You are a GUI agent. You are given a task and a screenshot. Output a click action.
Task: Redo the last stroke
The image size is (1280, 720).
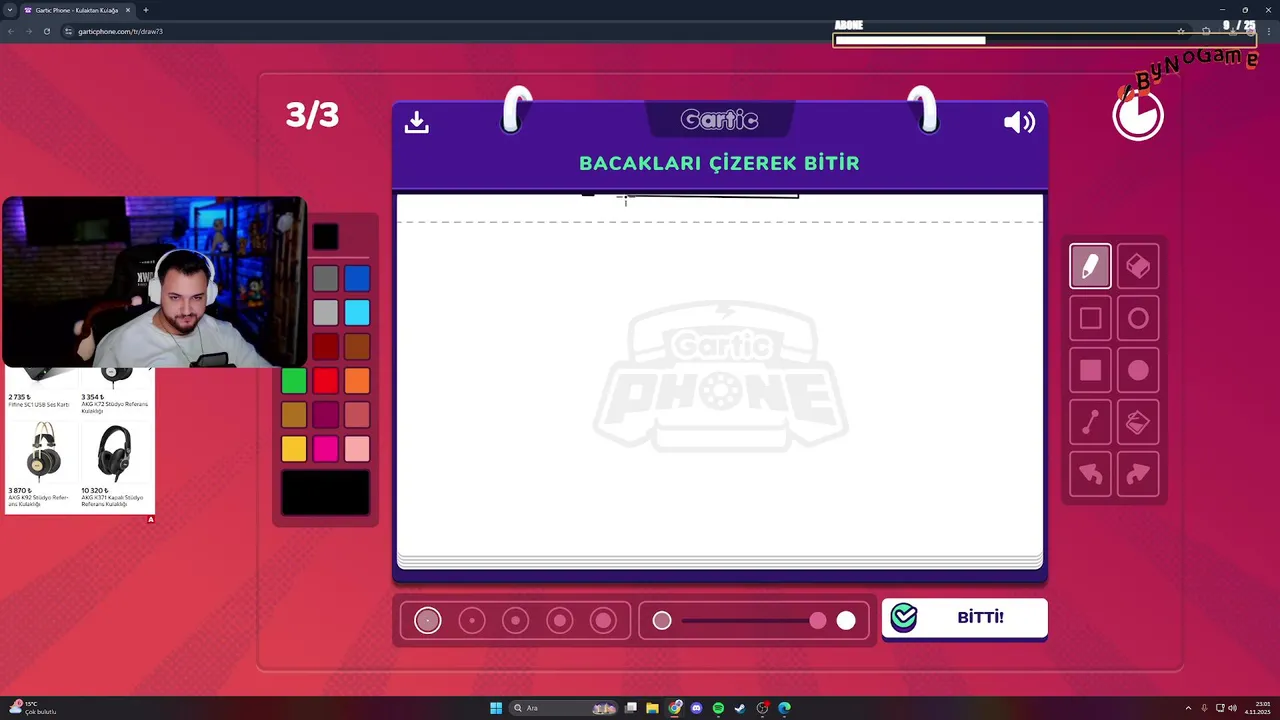click(1138, 474)
